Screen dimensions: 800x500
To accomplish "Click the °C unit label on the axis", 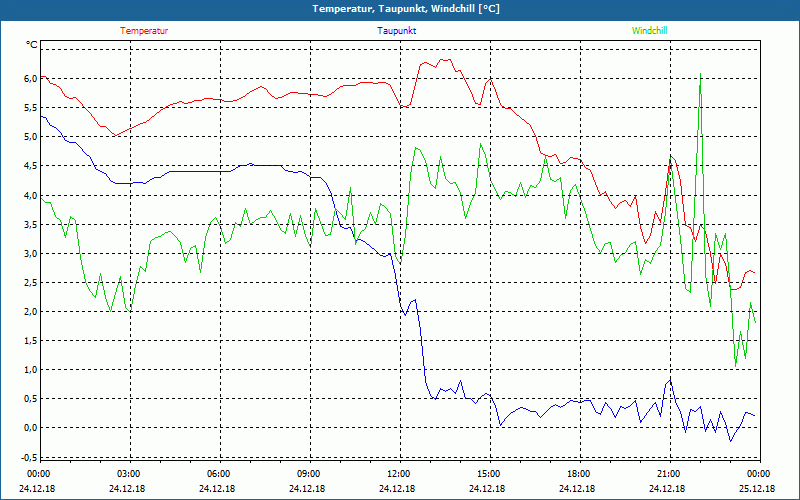I will (32, 45).
